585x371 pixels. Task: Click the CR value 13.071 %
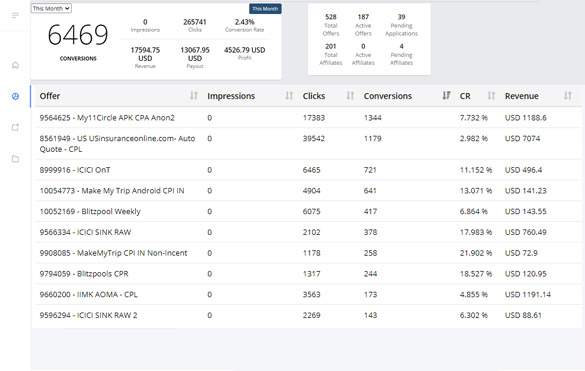tap(476, 191)
